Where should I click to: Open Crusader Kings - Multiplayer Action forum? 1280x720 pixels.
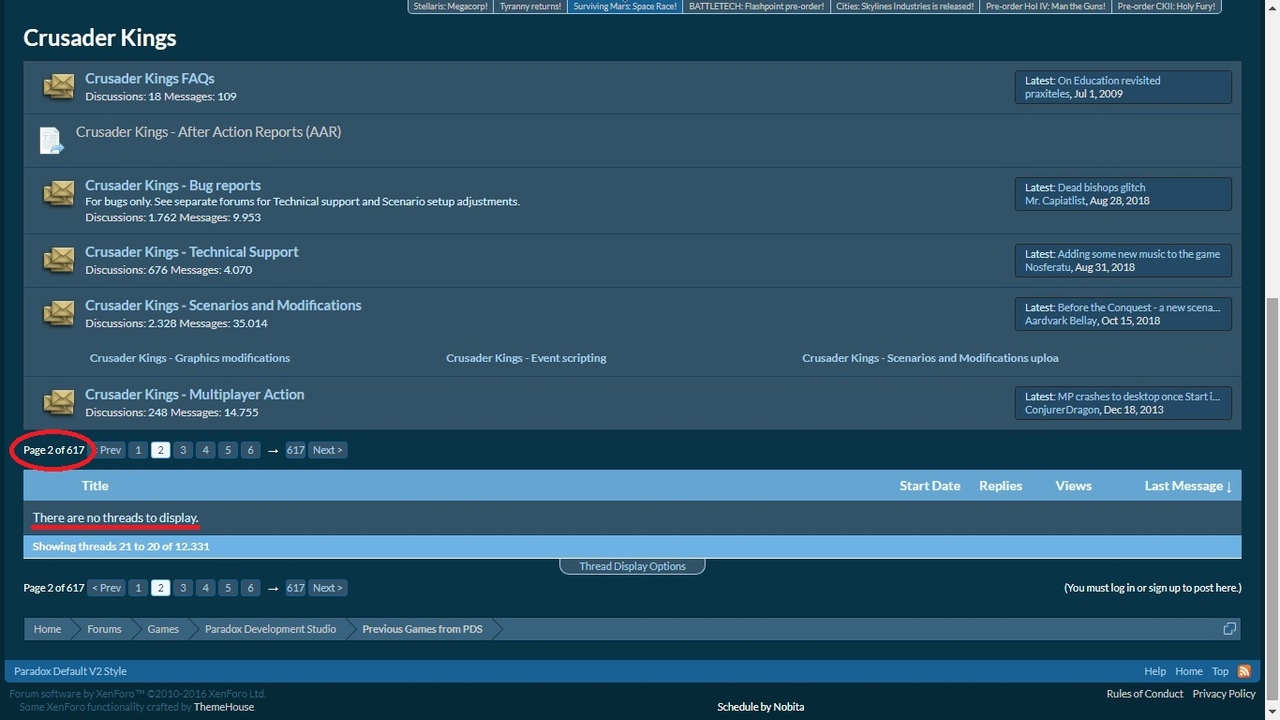coord(195,394)
